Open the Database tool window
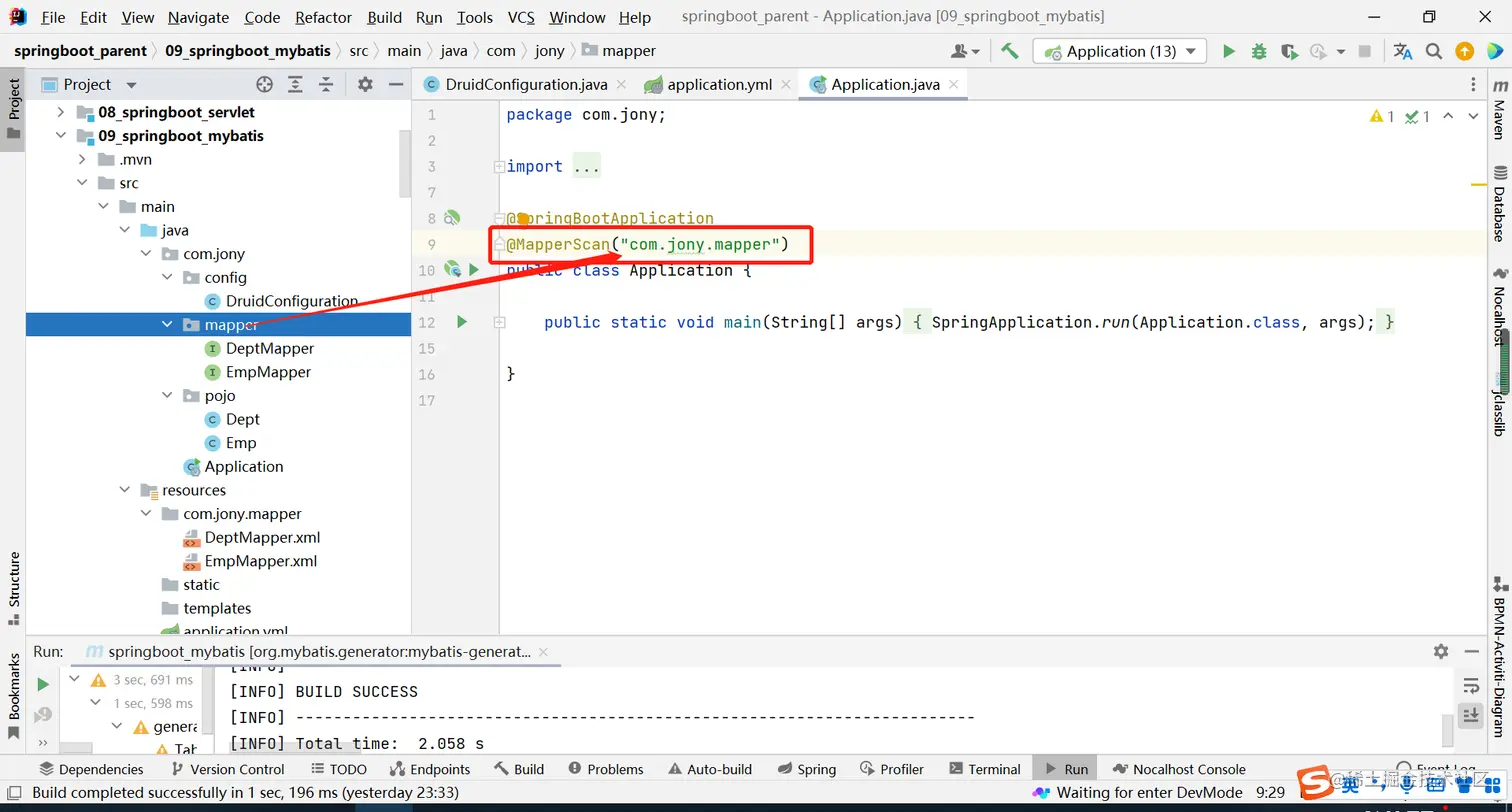The width and height of the screenshot is (1512, 812). [x=1499, y=205]
